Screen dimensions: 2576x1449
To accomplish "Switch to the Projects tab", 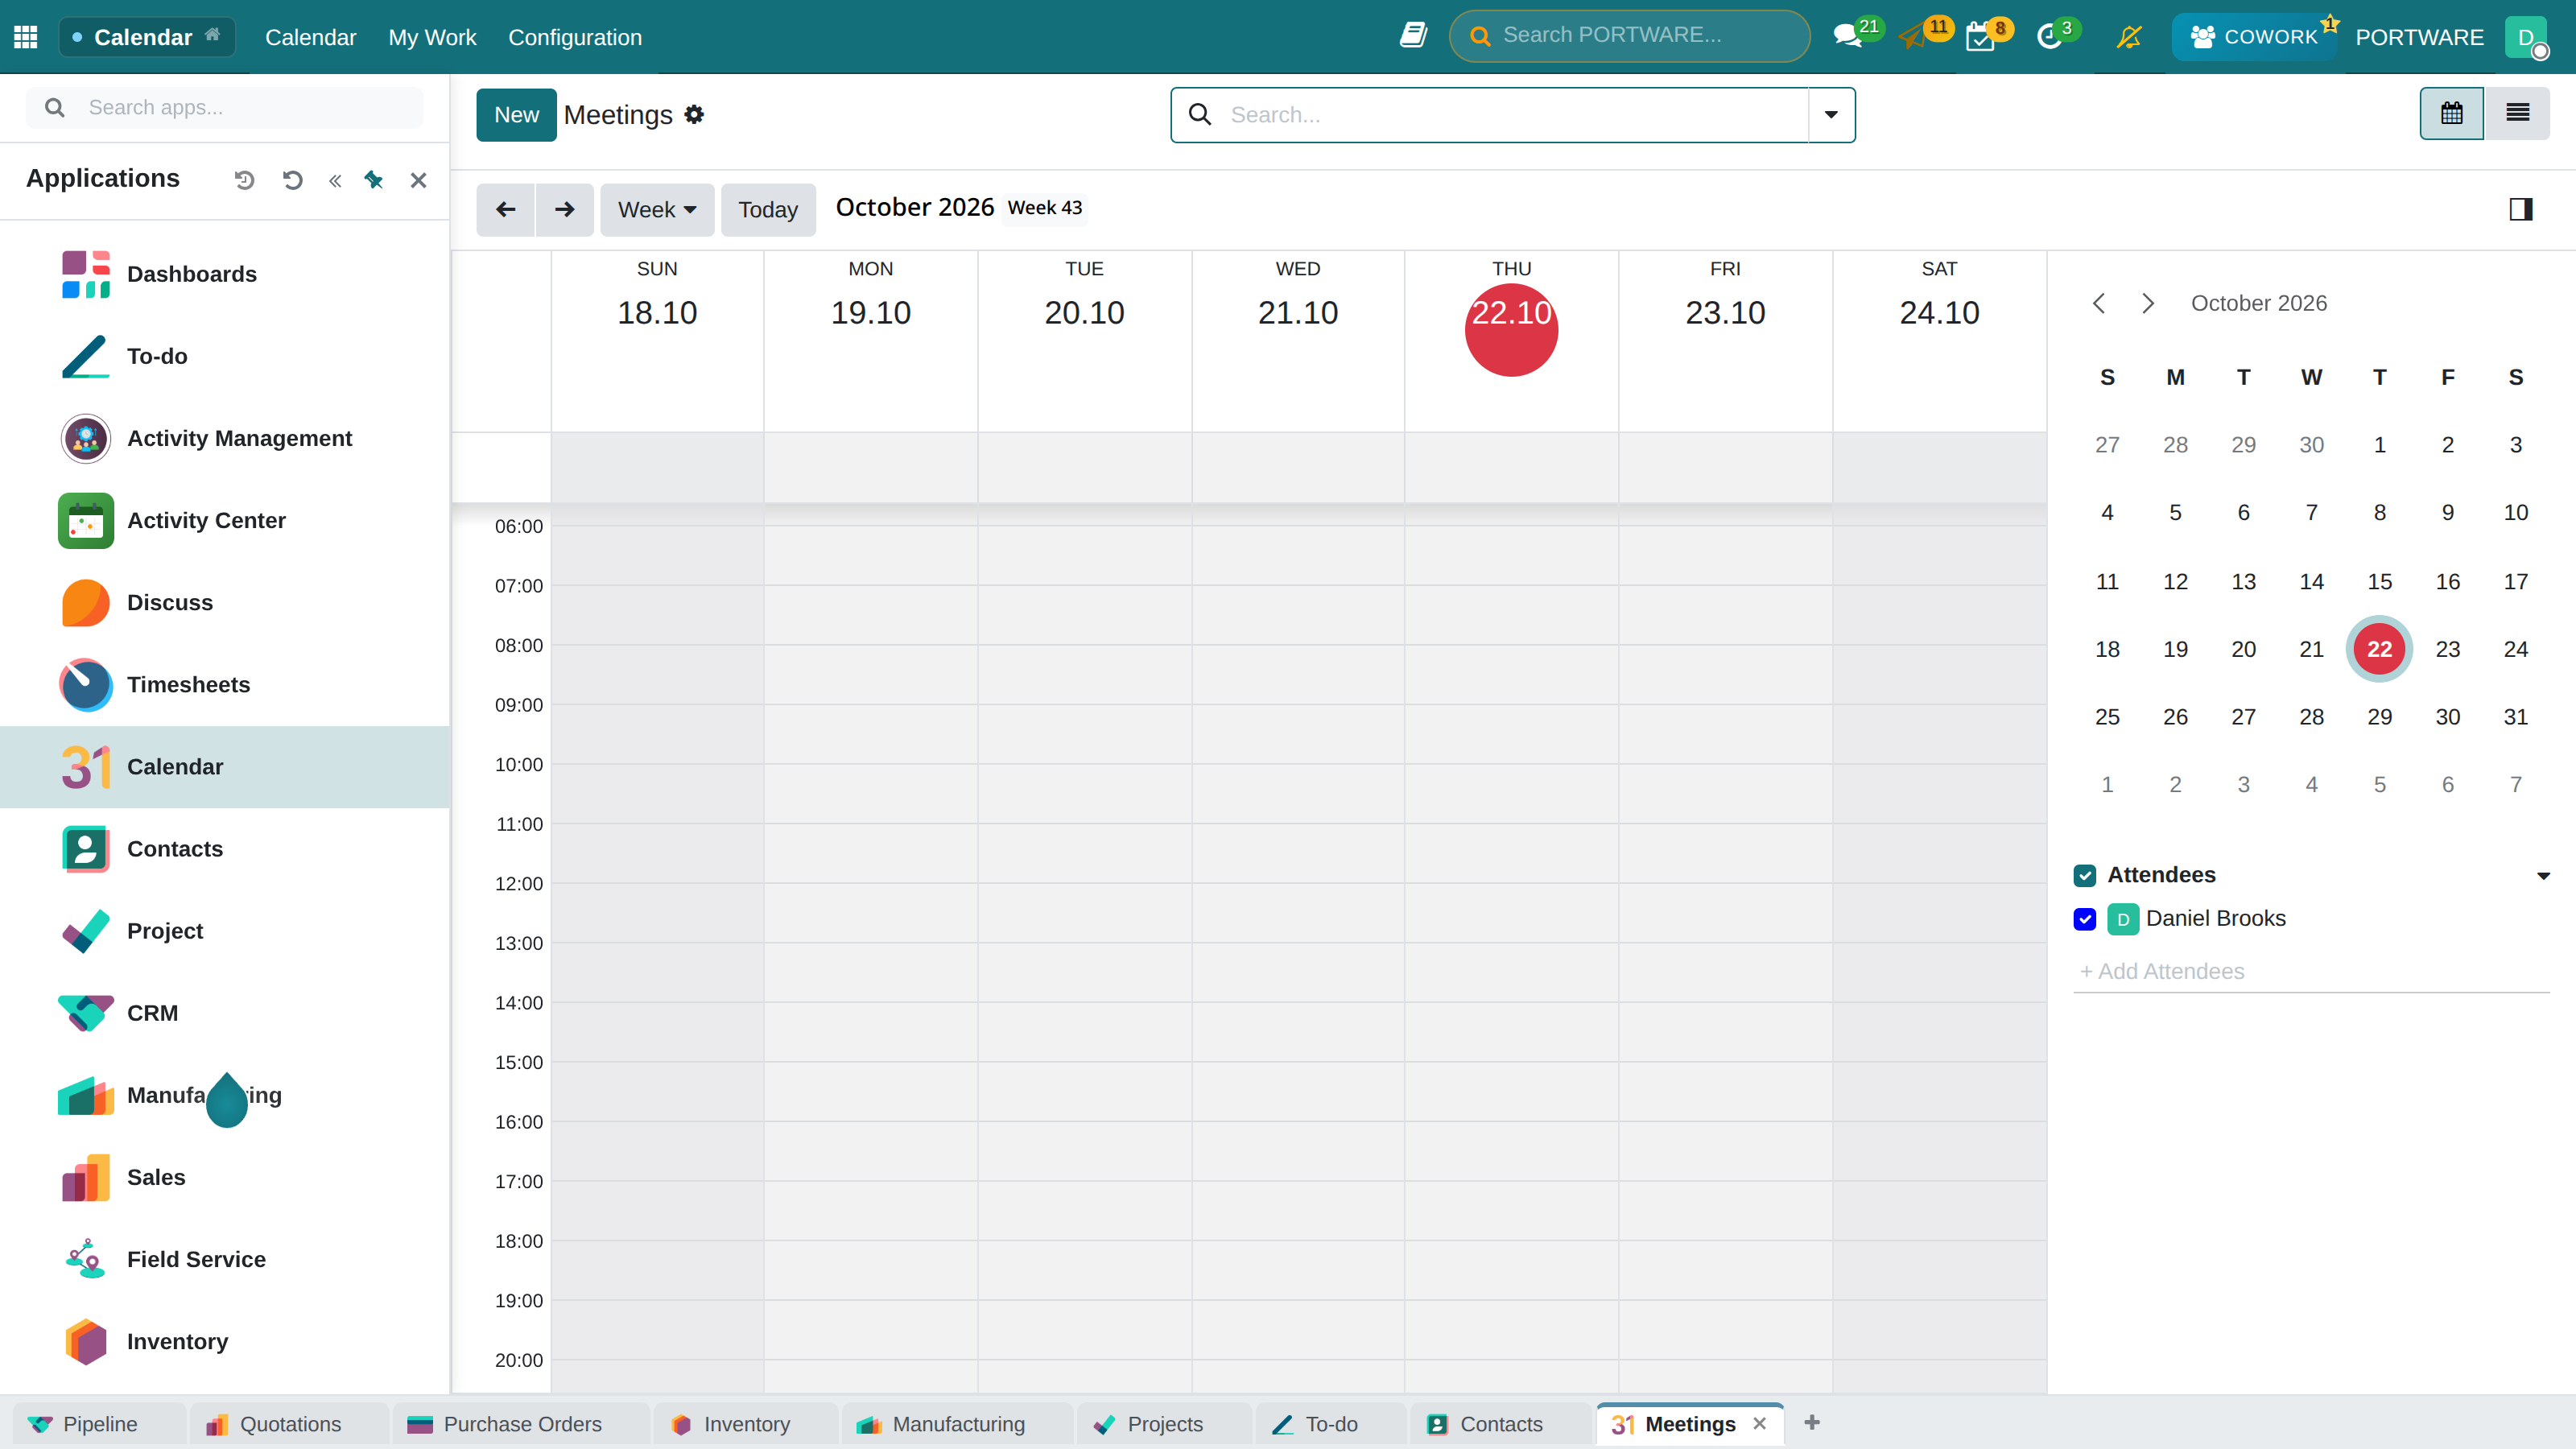I will (x=1165, y=1424).
